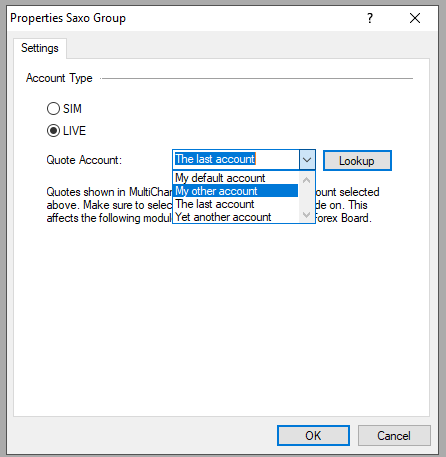This screenshot has width=446, height=457.
Task: Click the help question mark icon
Action: [x=370, y=18]
